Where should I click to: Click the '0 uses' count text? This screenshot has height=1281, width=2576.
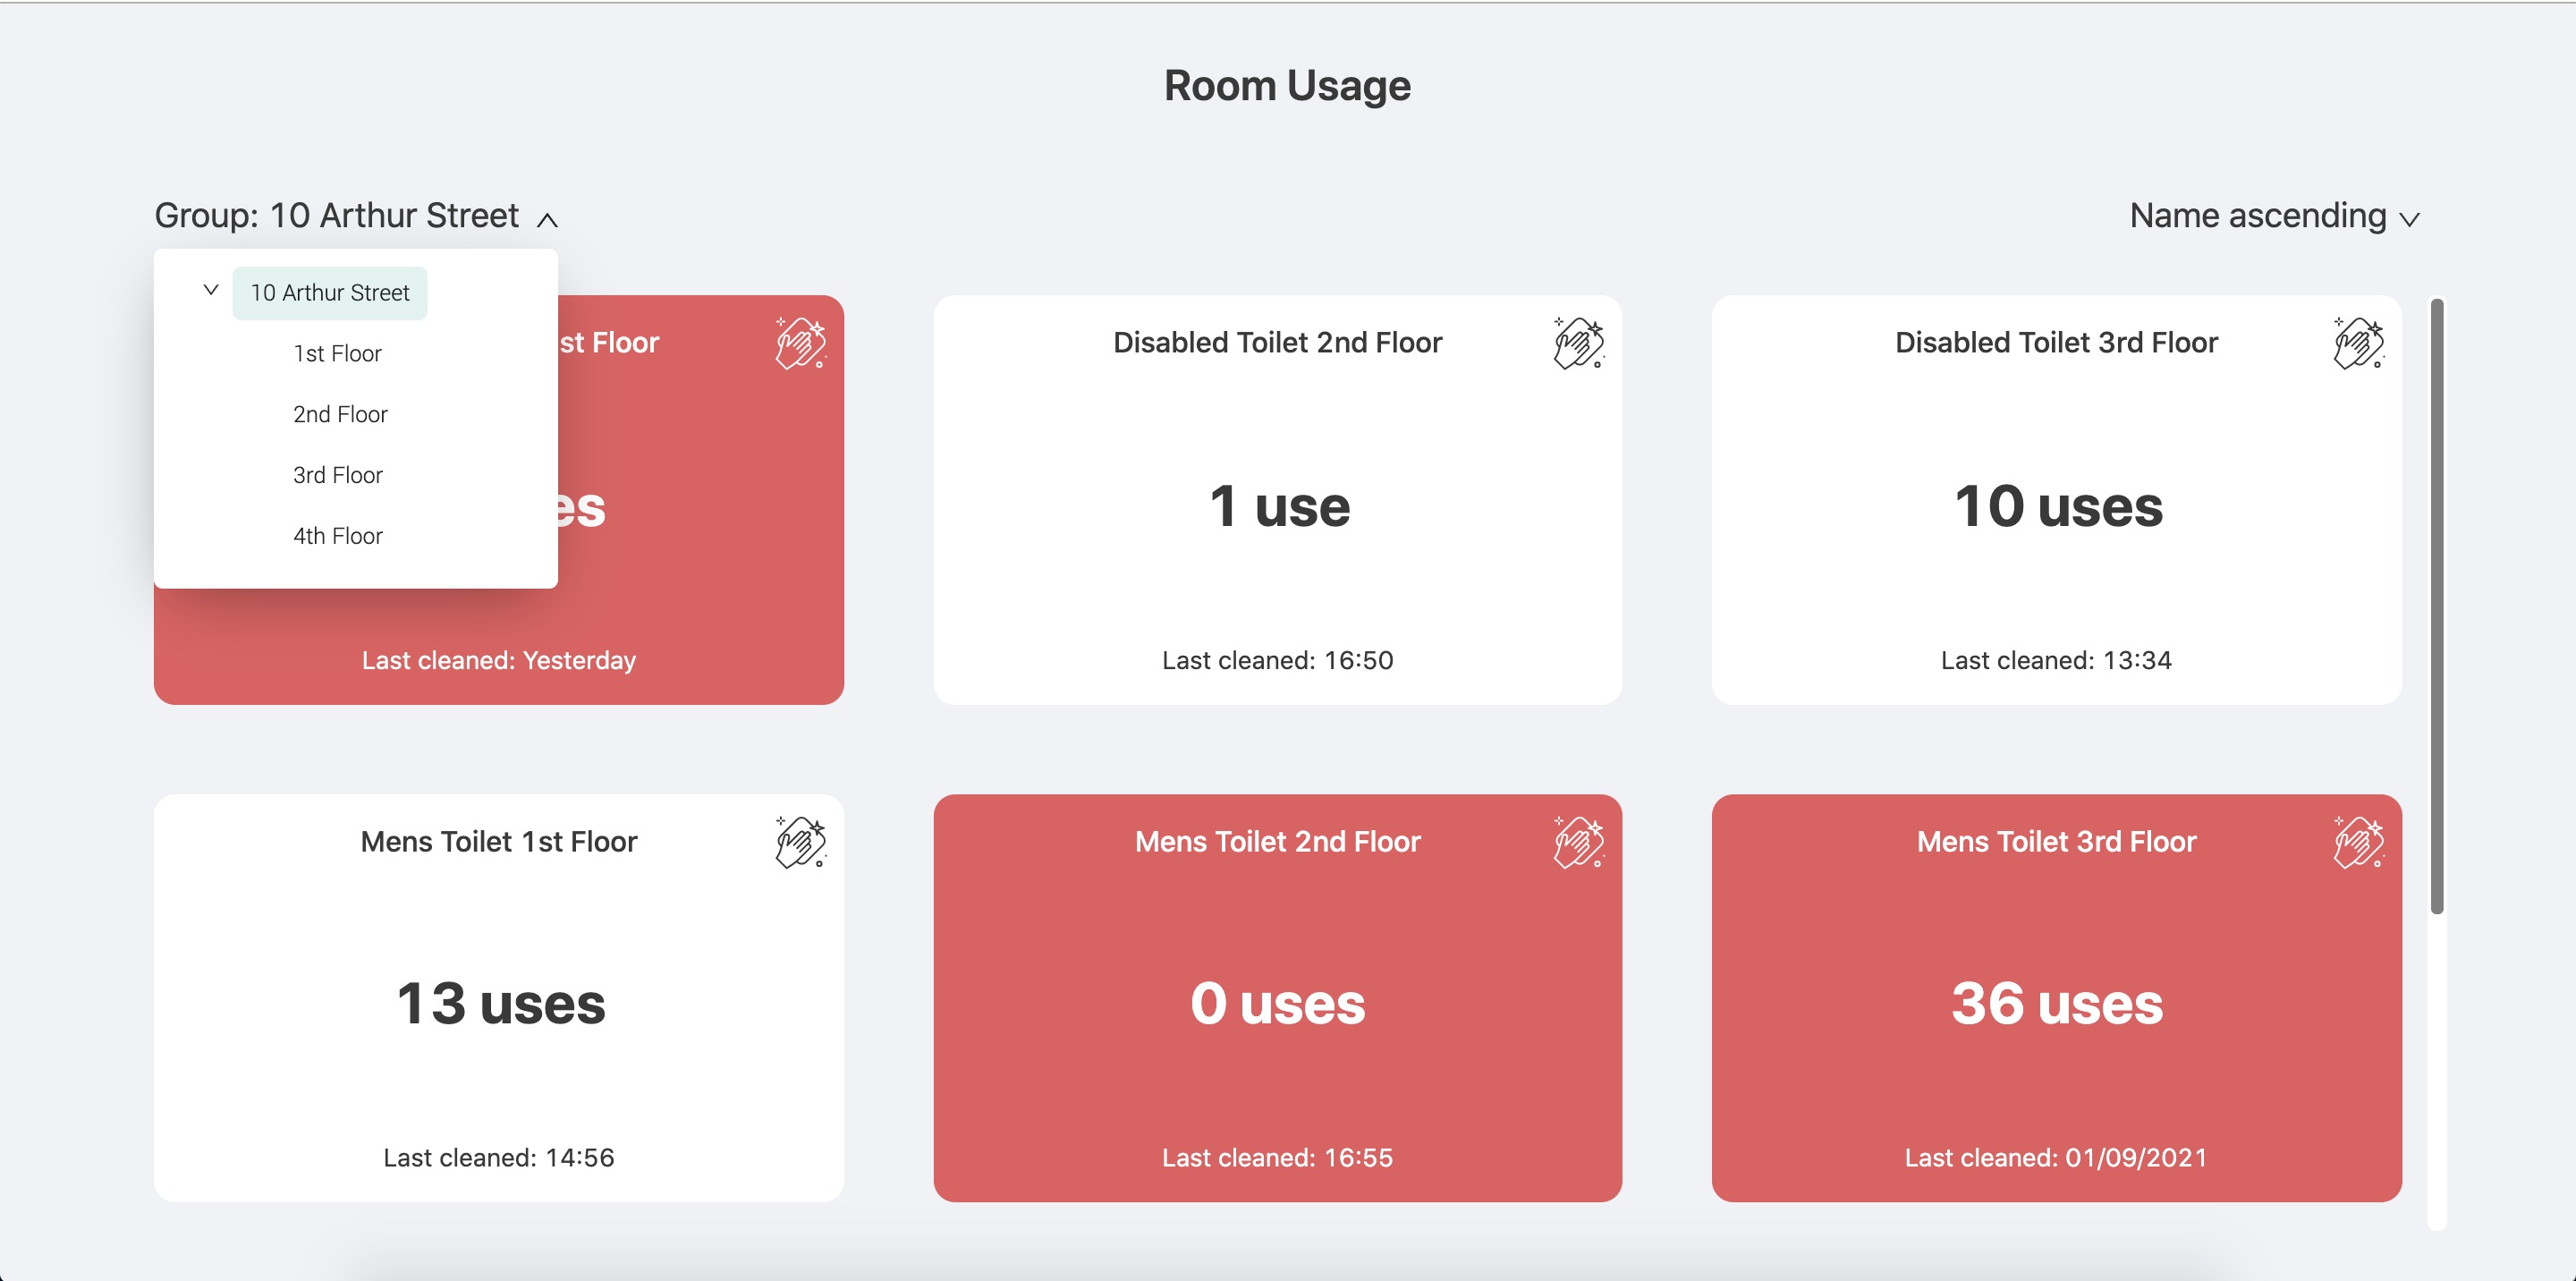click(x=1278, y=1004)
